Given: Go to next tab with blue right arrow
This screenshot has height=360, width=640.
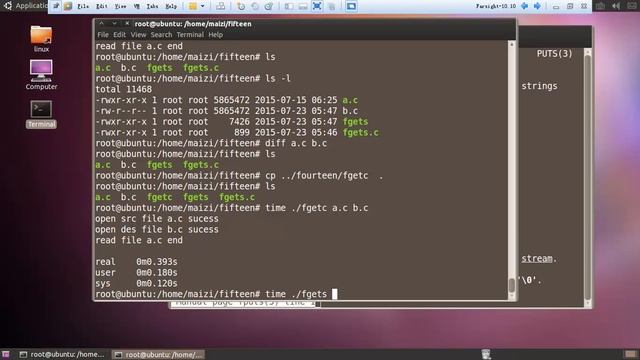Looking at the screenshot, I should pos(538,6).
